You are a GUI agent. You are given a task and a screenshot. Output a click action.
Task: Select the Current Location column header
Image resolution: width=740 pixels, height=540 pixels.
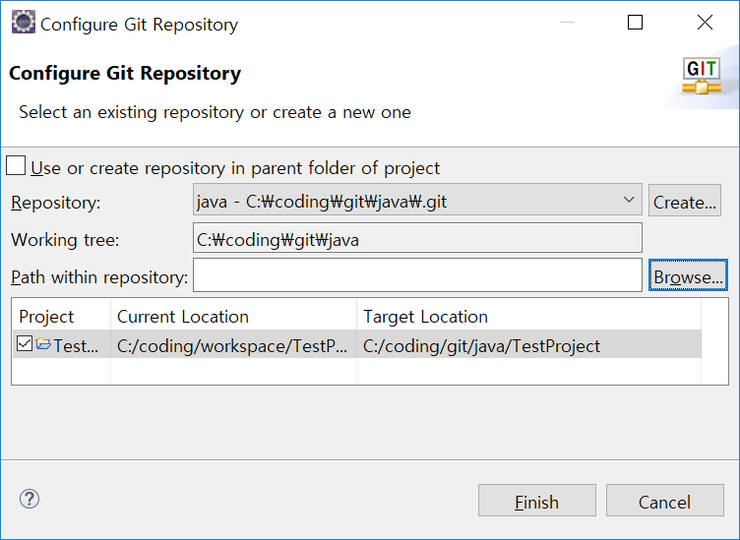233,316
